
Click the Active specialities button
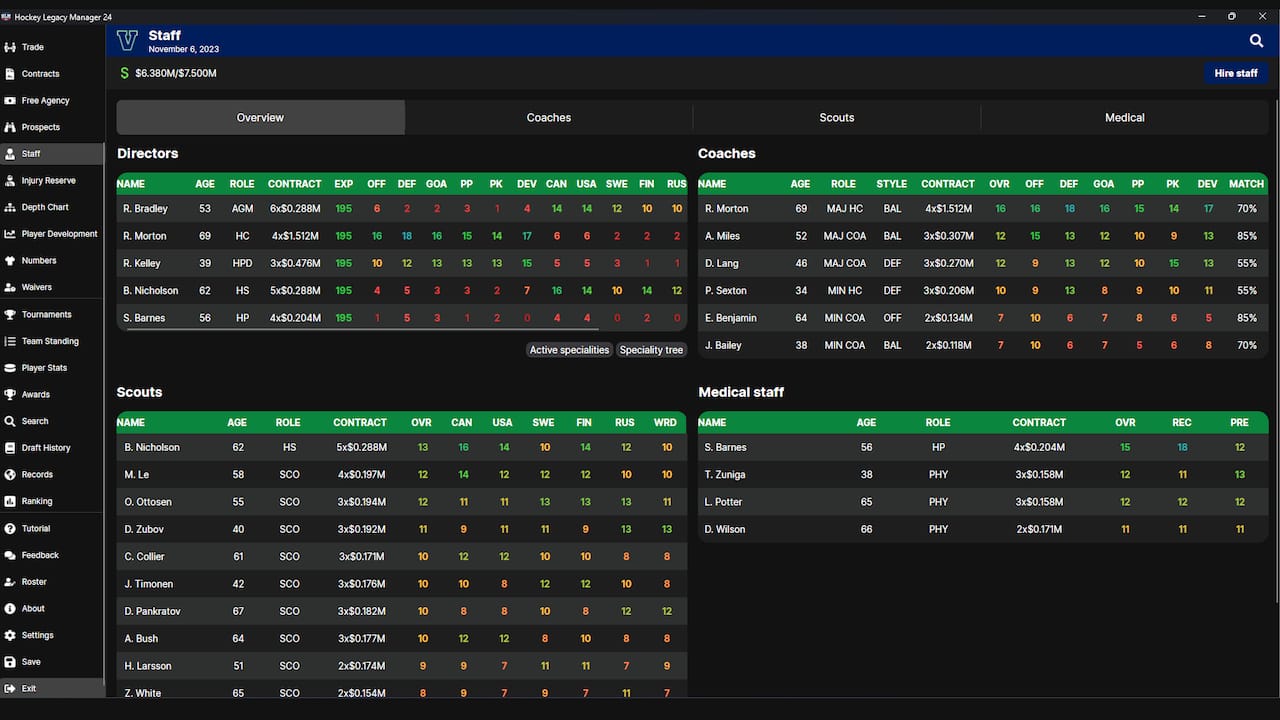569,350
